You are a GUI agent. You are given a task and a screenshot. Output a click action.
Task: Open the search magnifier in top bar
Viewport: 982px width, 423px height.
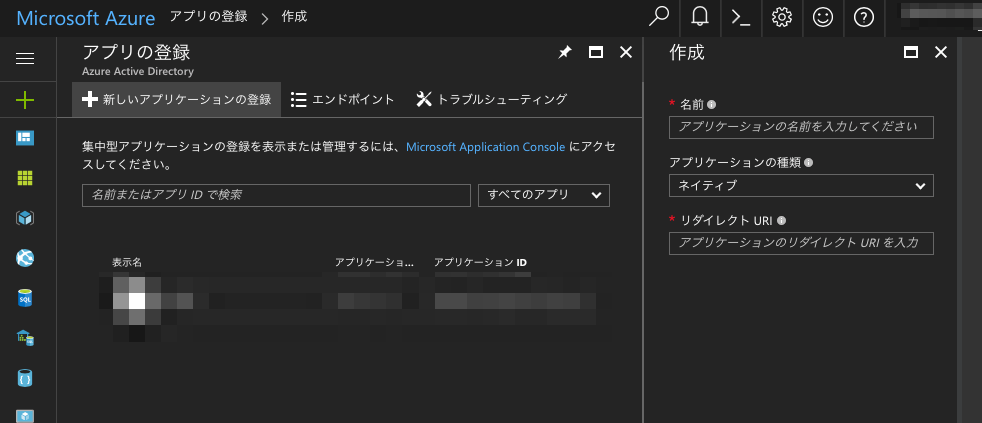659,17
